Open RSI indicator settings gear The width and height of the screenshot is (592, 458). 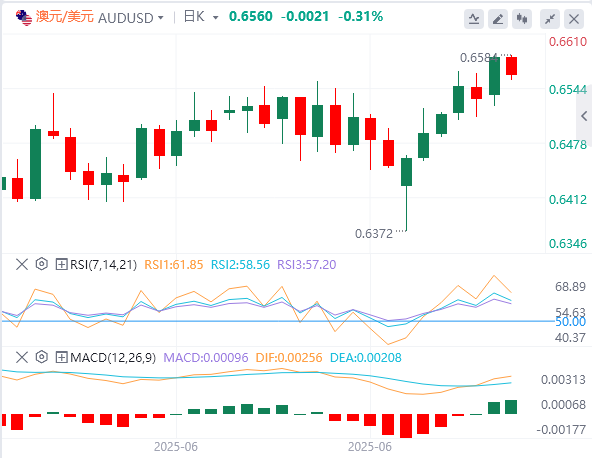click(42, 264)
